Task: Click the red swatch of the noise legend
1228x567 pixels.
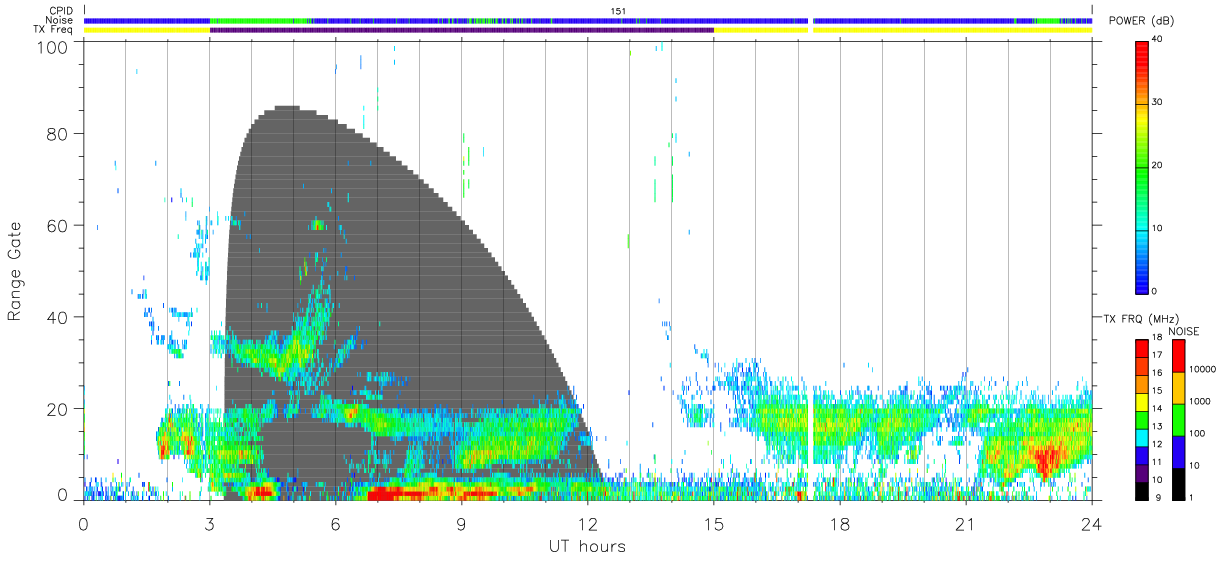Action: click(x=1177, y=356)
